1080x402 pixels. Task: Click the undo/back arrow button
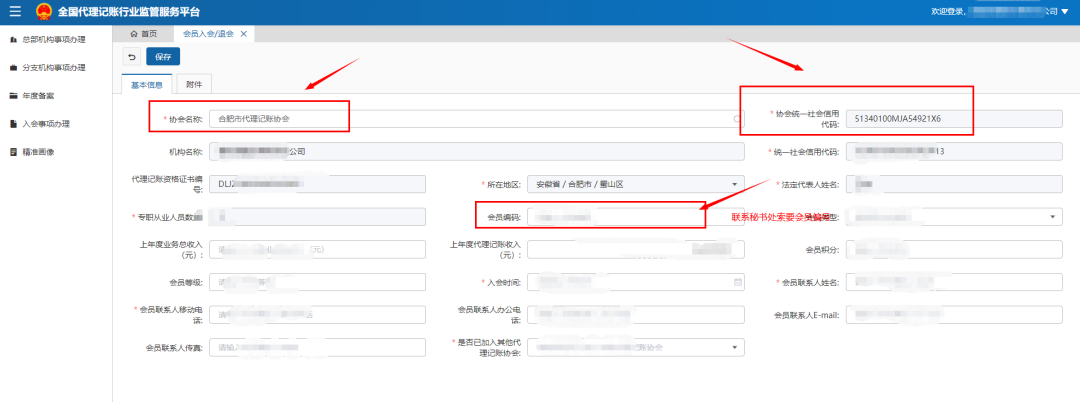[x=132, y=56]
